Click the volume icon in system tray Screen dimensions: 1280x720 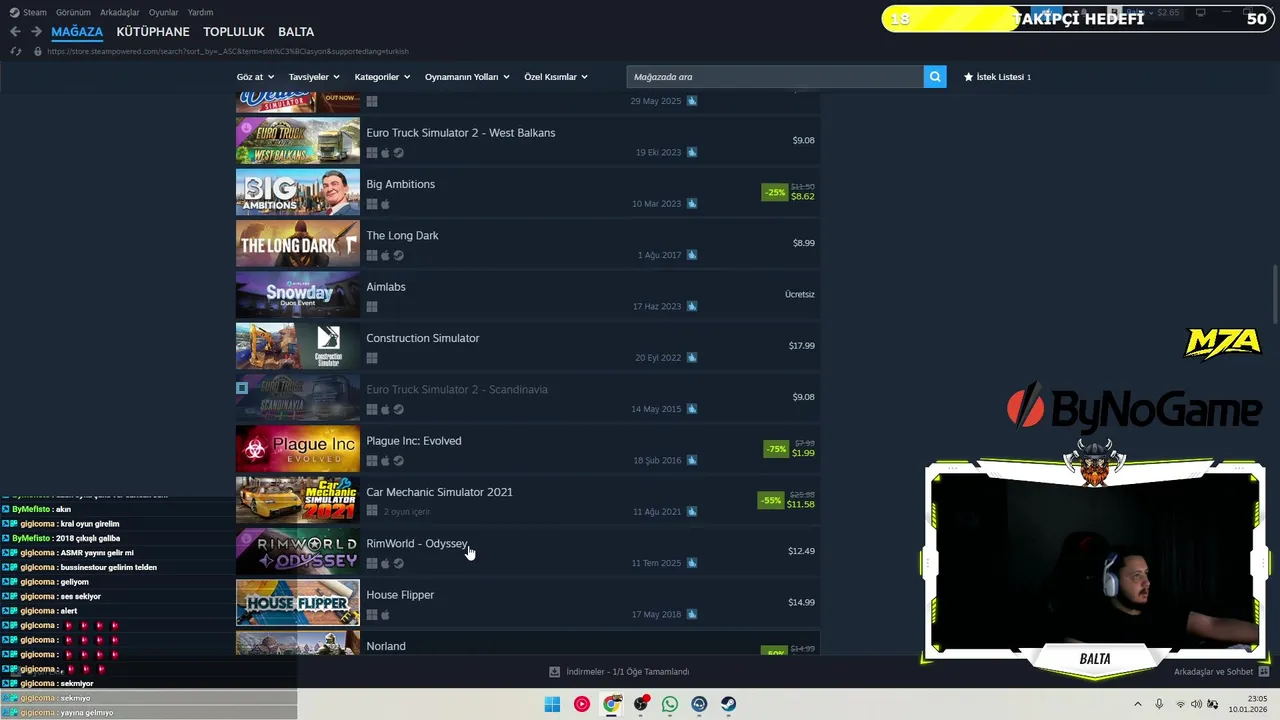click(1196, 704)
